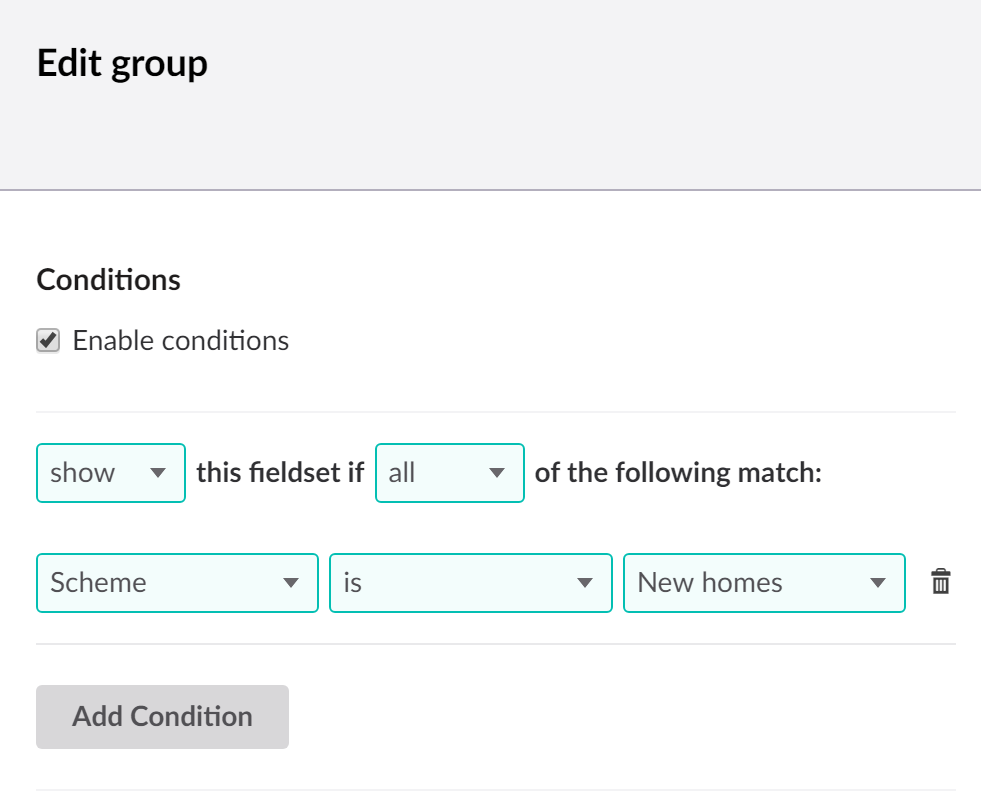Viewport: 981px width, 807px height.
Task: Click the show dropdown's arrow indicator
Action: point(158,473)
